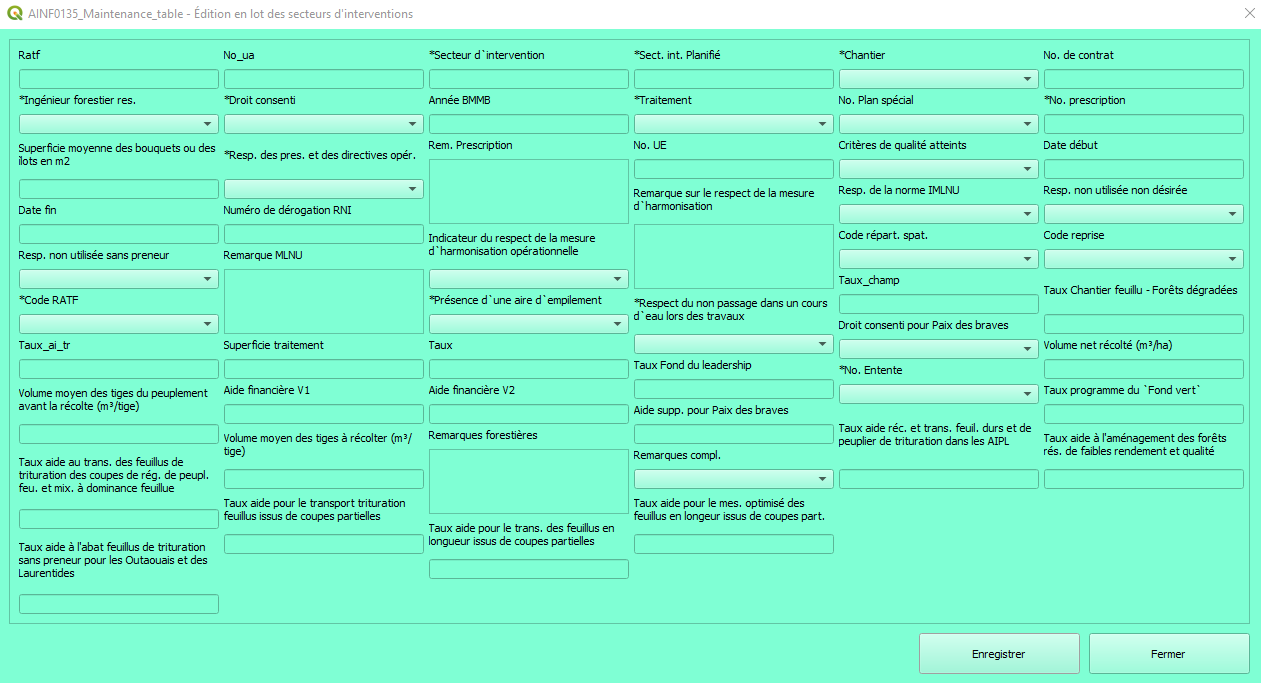Focus the No. UE input field
Screen dimensions: 1261x683
point(734,169)
